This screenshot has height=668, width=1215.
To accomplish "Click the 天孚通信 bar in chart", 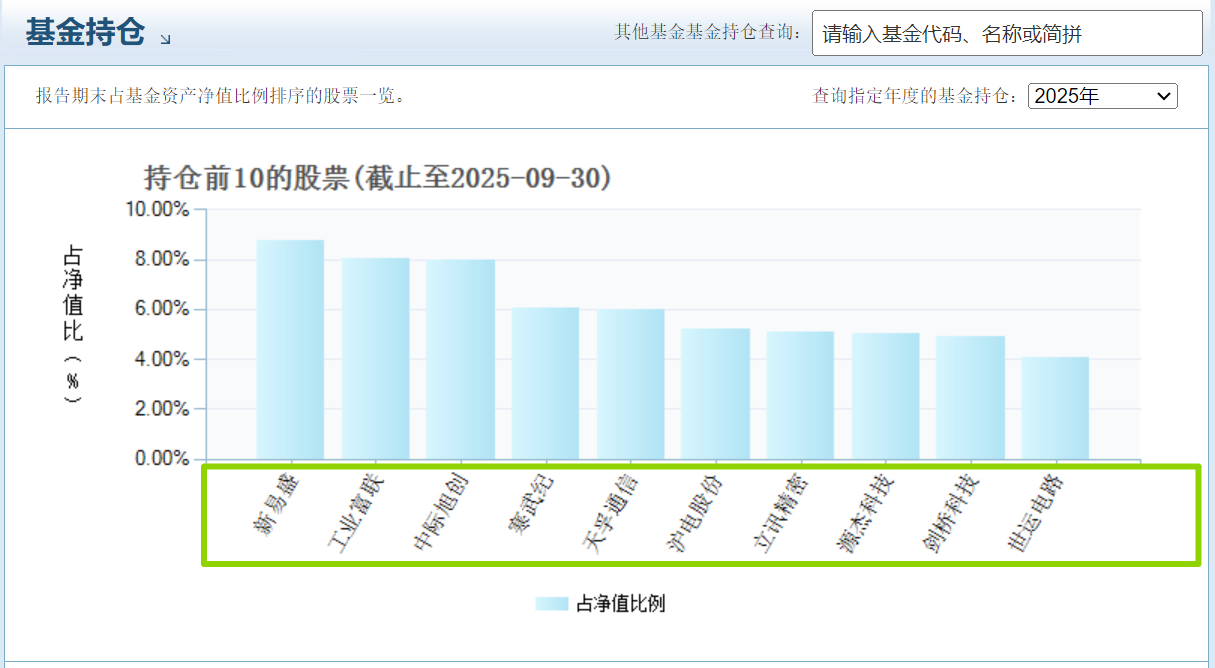I will [x=630, y=384].
